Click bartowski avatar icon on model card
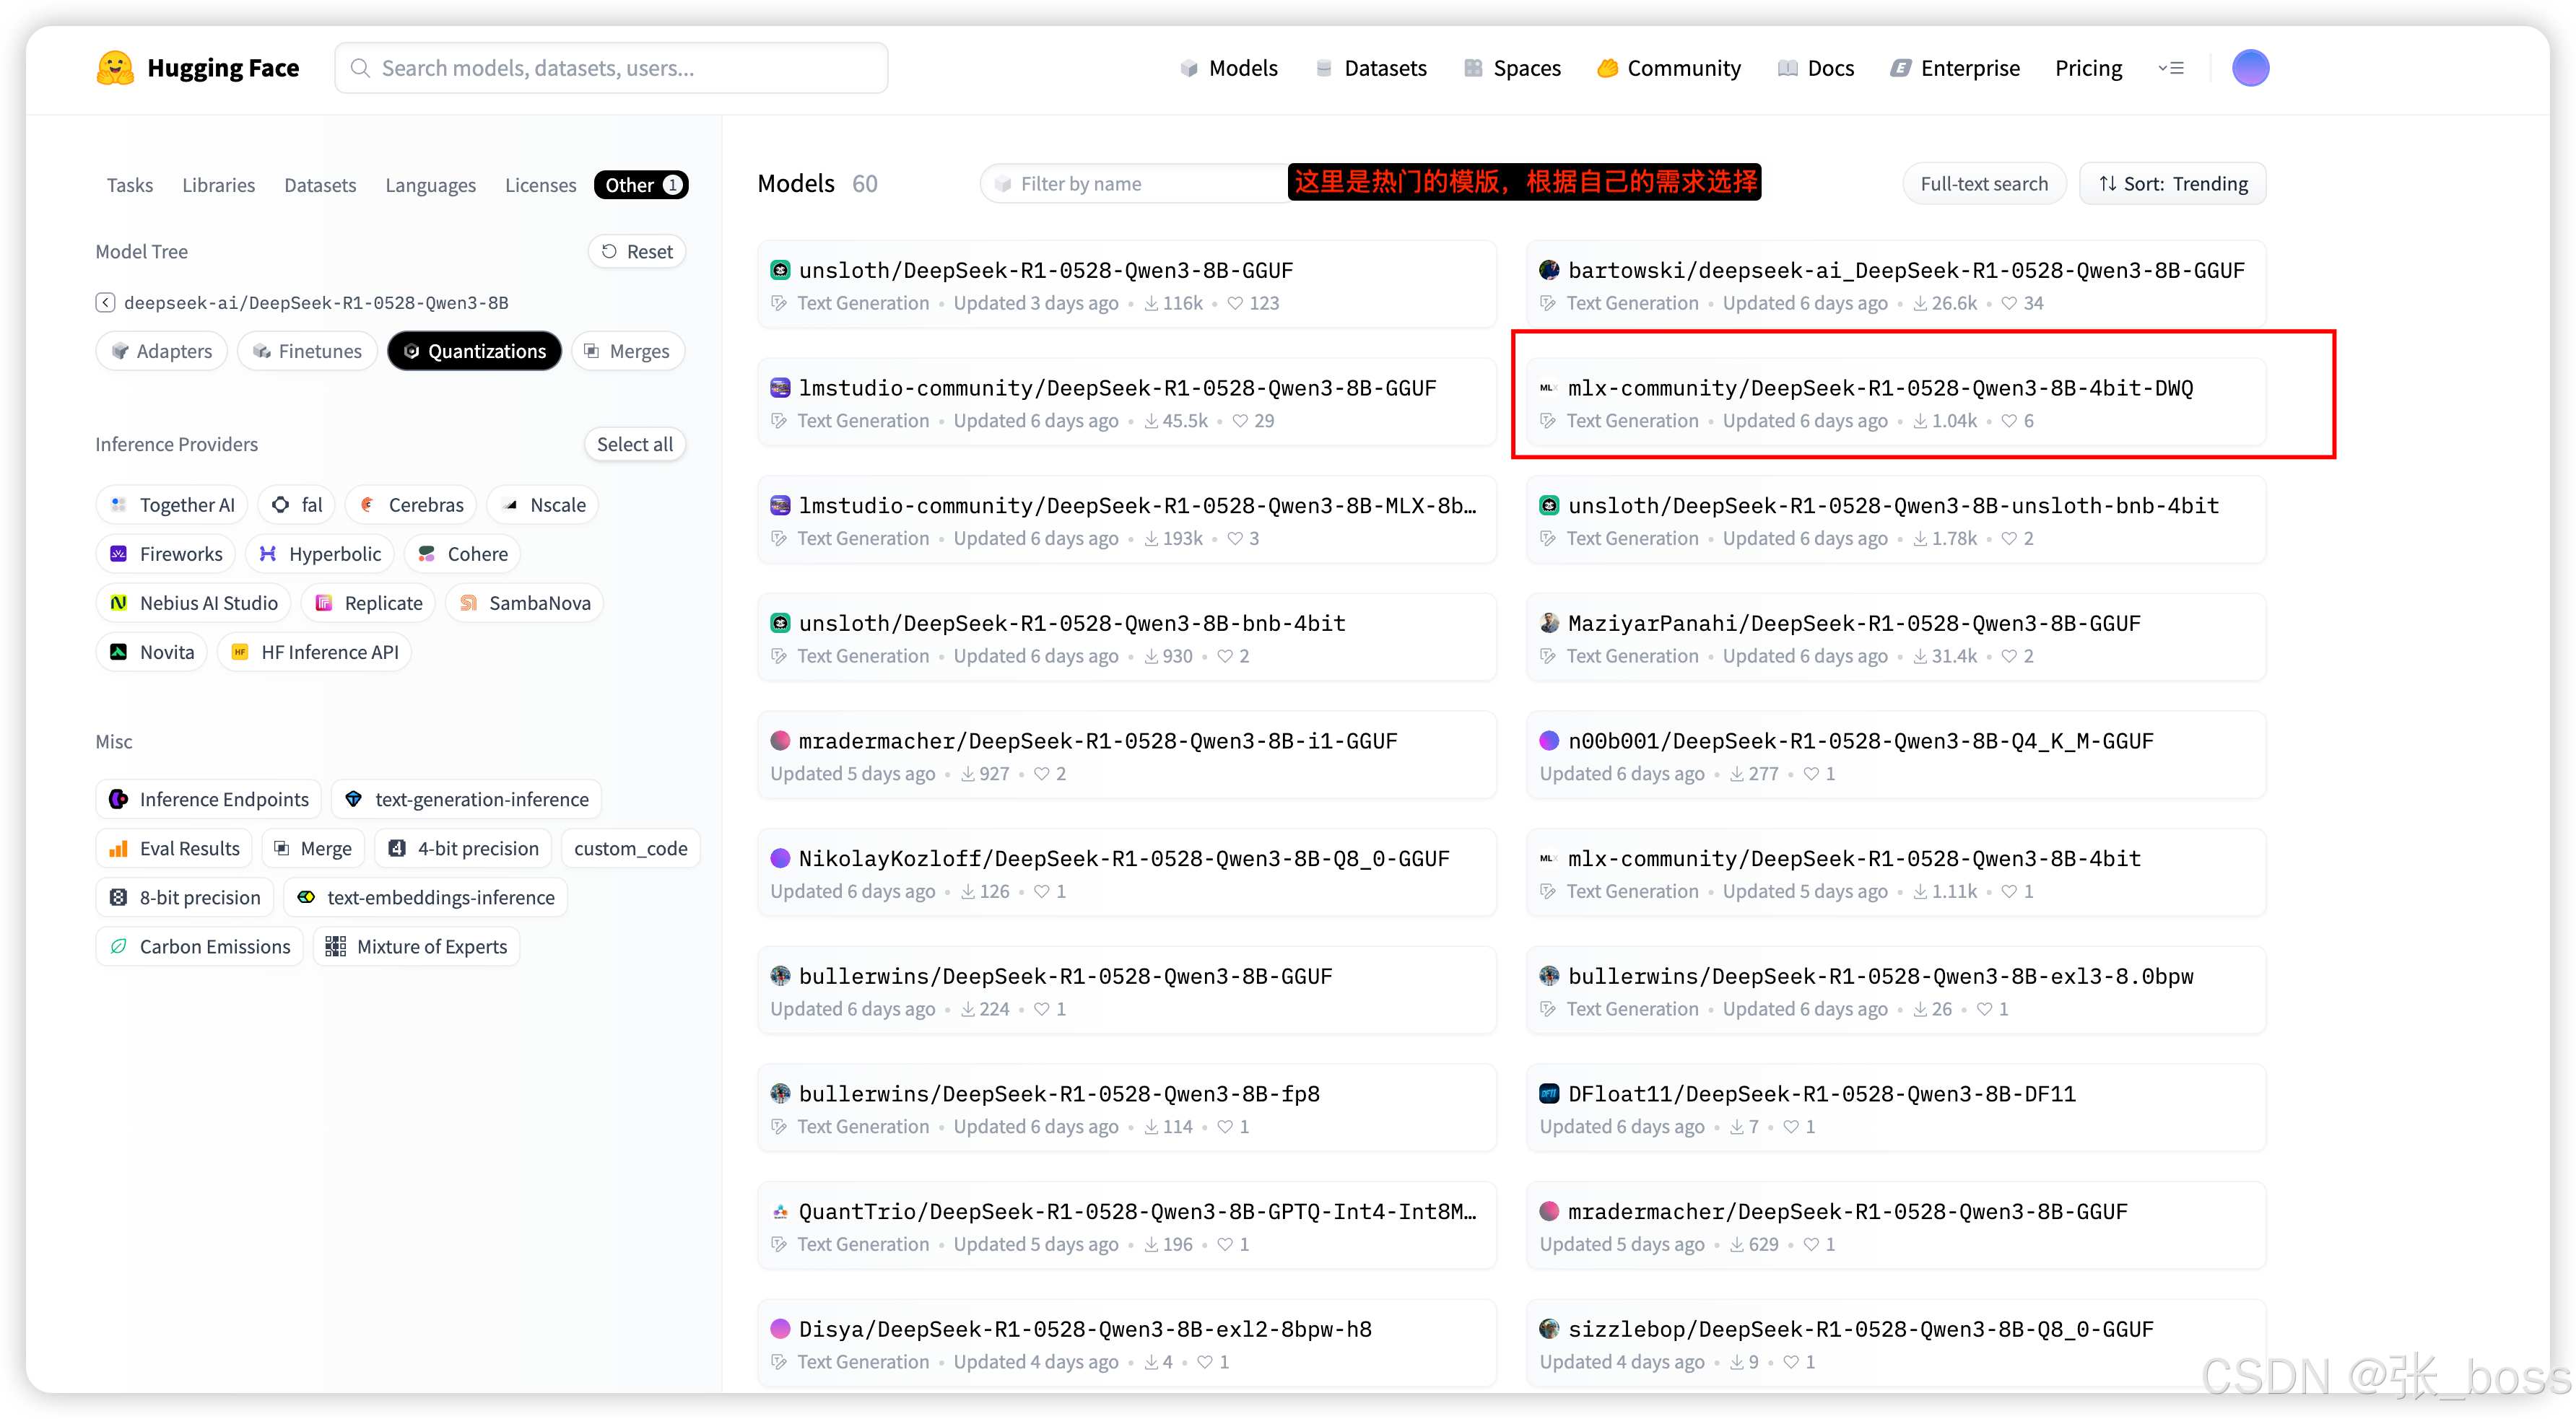This screenshot has width=2576, height=1419. tap(1549, 270)
